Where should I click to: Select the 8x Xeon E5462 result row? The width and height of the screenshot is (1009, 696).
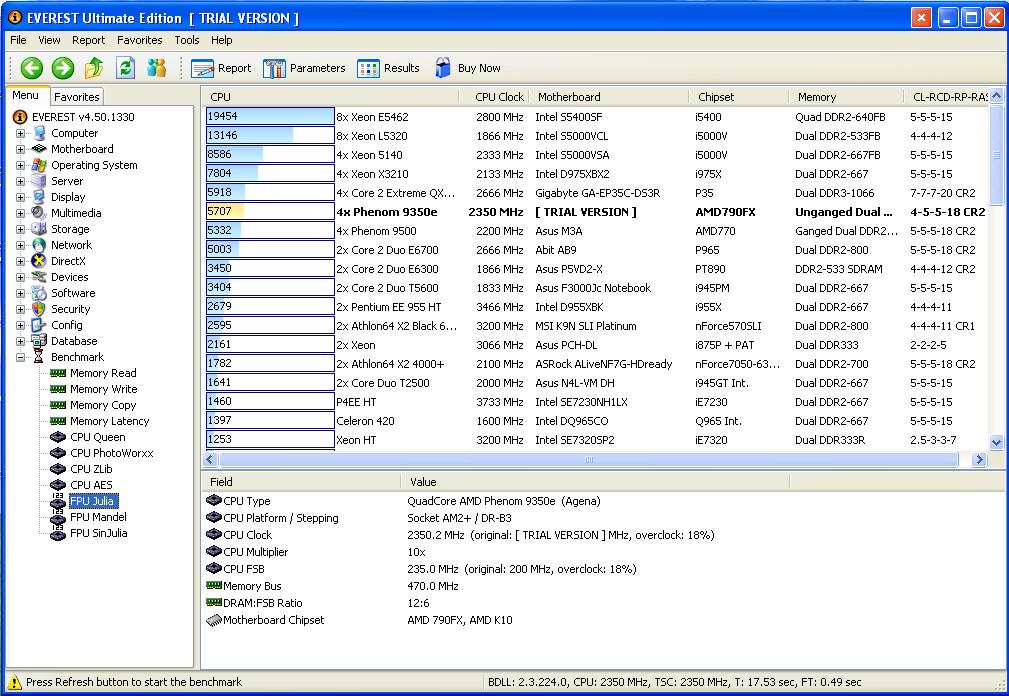click(597, 116)
